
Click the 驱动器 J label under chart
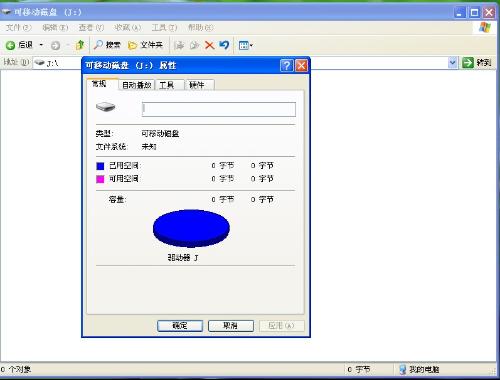pyautogui.click(x=183, y=257)
